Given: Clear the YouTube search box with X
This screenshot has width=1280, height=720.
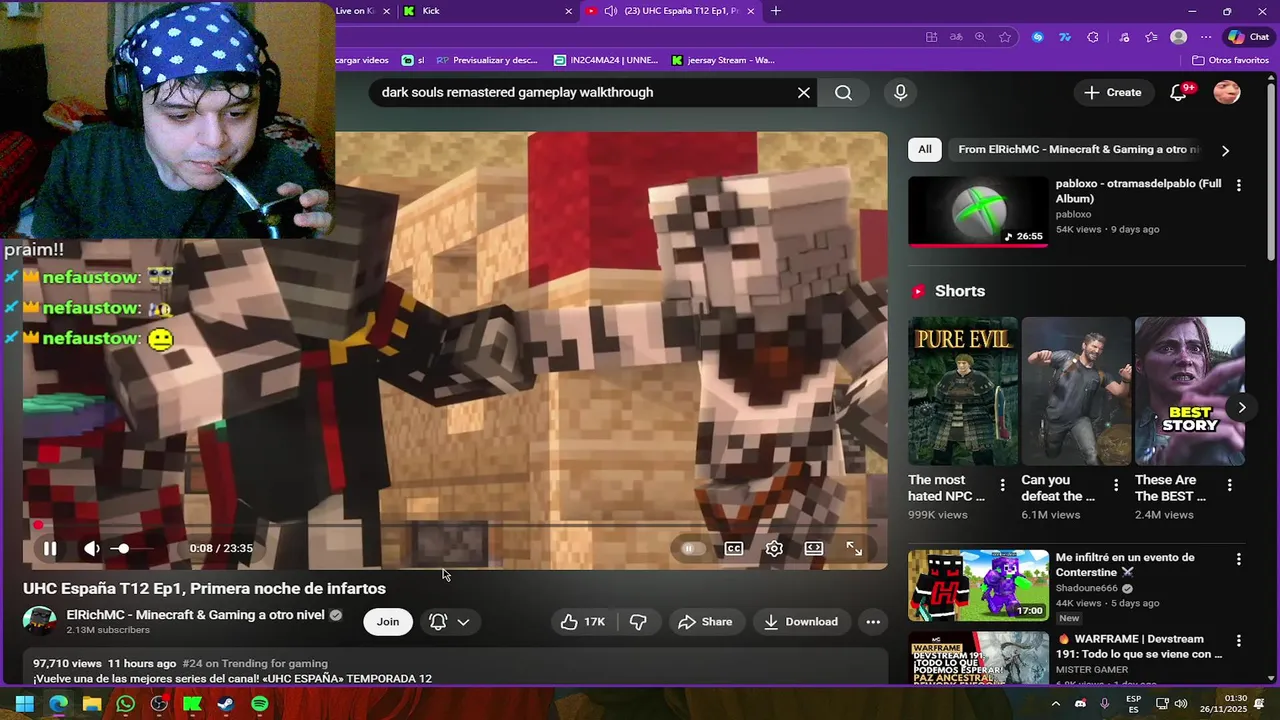Looking at the screenshot, I should click(x=804, y=92).
